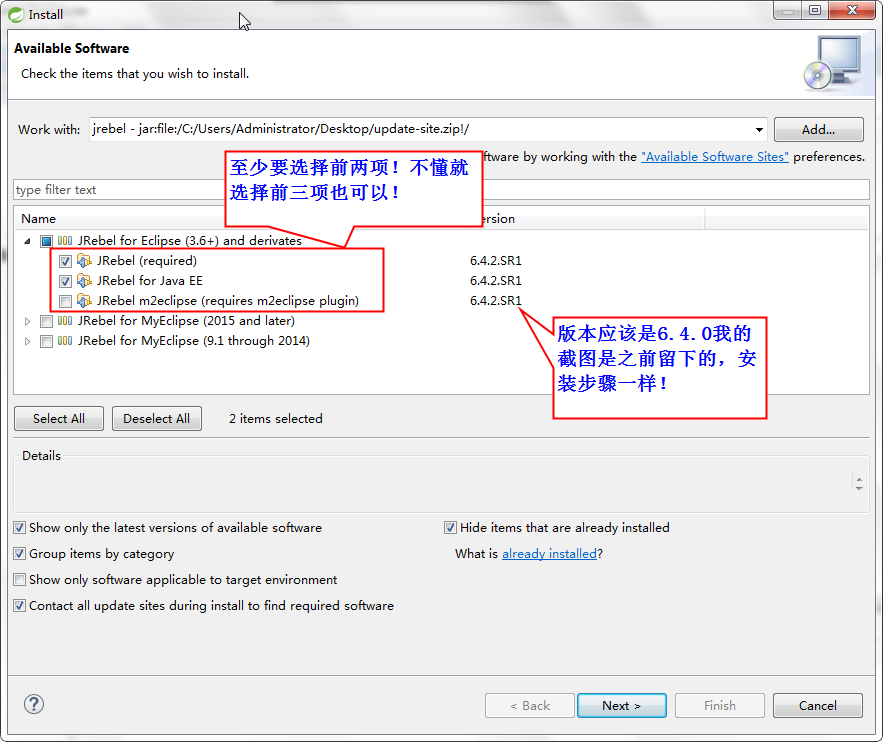Click the JRebel m2eclipse plugin icon
883x742 pixels.
coord(84,301)
